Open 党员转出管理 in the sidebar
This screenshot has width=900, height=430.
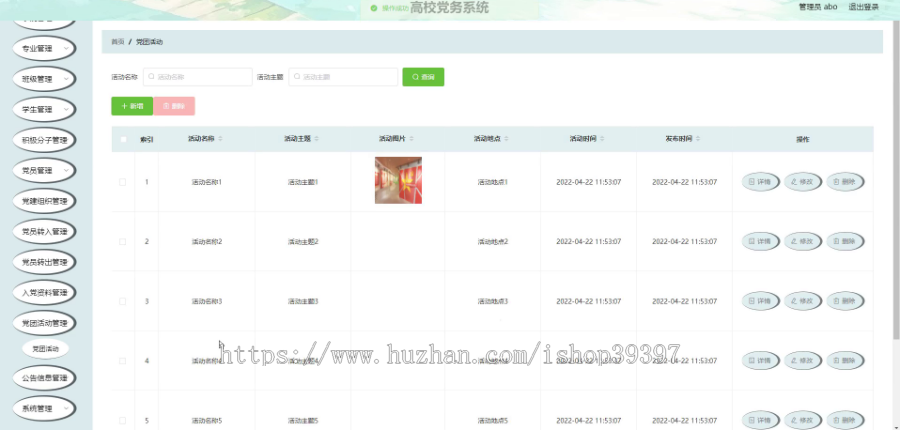click(x=44, y=262)
